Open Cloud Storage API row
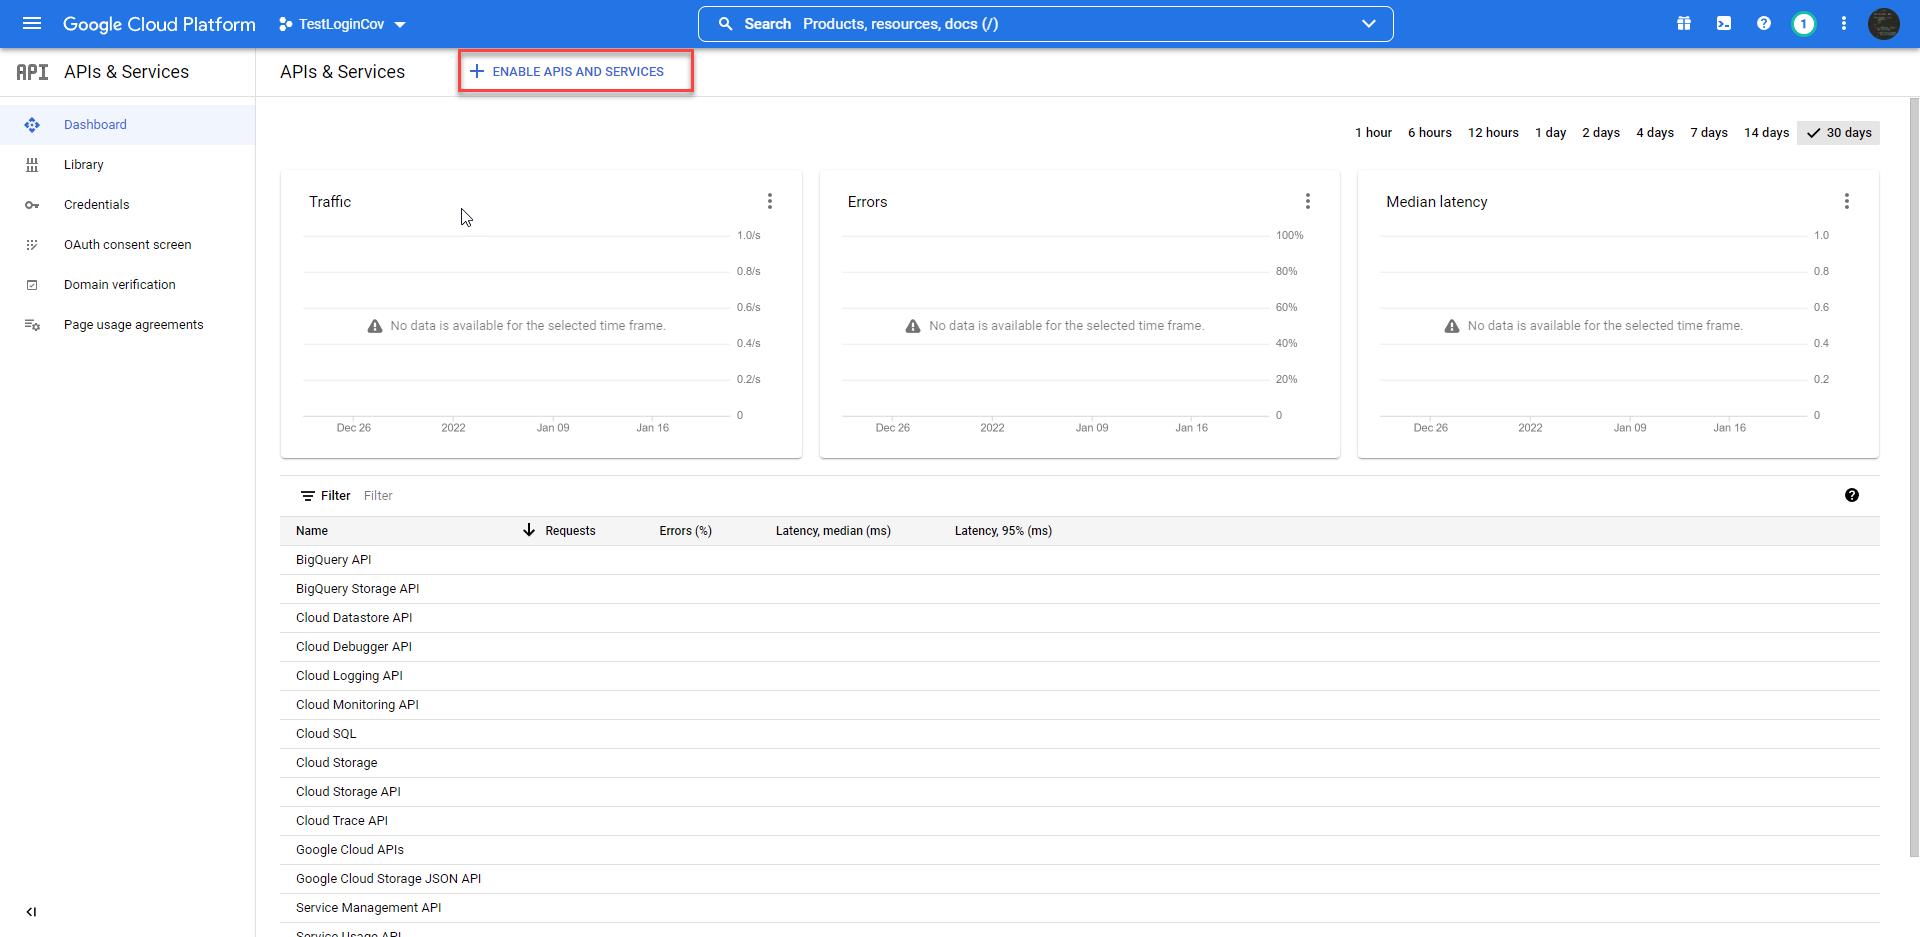The width and height of the screenshot is (1920, 937). [1080, 792]
